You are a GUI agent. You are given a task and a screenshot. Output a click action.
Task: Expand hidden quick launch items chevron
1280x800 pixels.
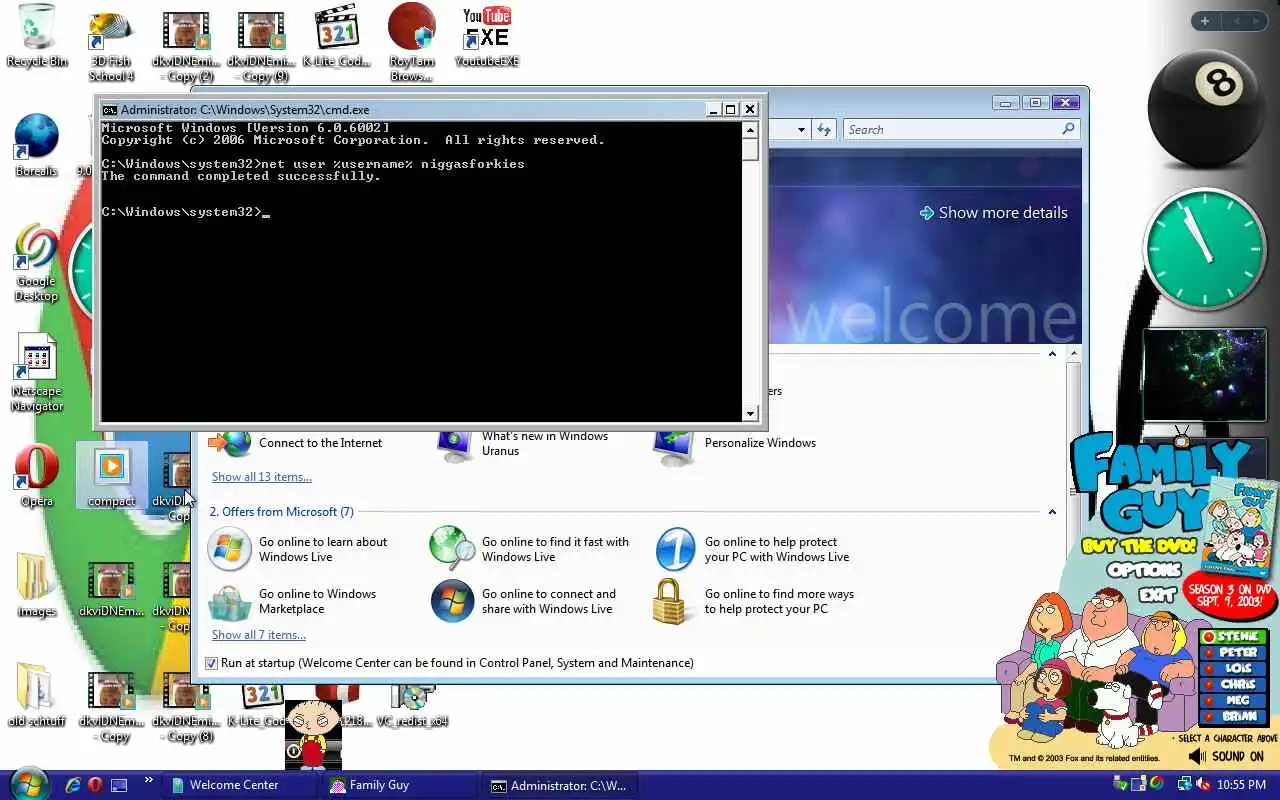149,780
